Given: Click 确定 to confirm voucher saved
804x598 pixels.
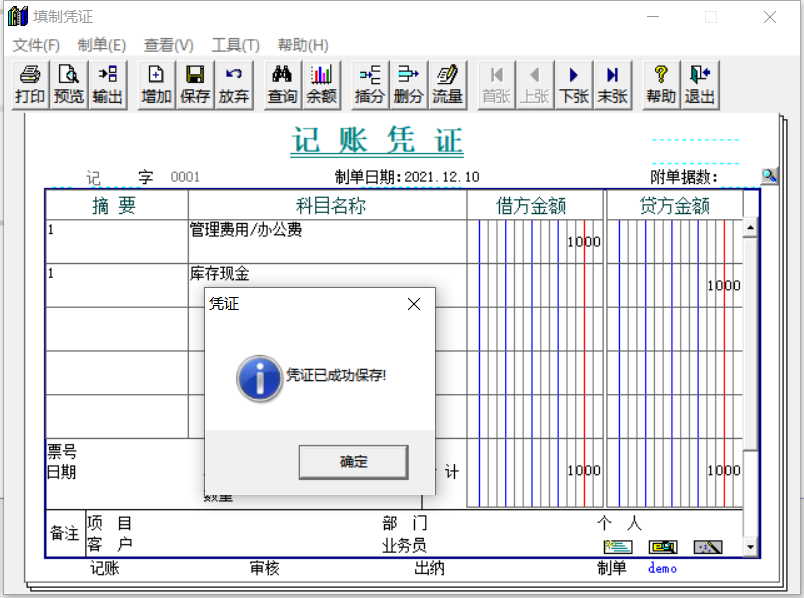Looking at the screenshot, I should [354, 462].
